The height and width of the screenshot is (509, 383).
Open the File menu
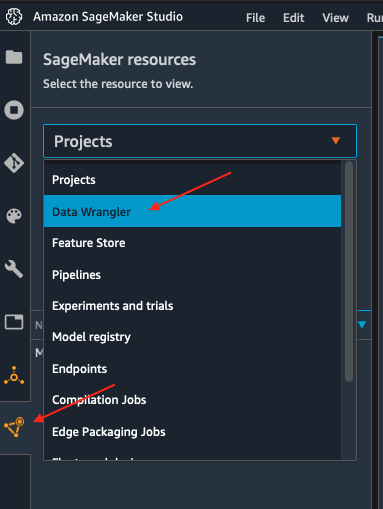tap(255, 18)
